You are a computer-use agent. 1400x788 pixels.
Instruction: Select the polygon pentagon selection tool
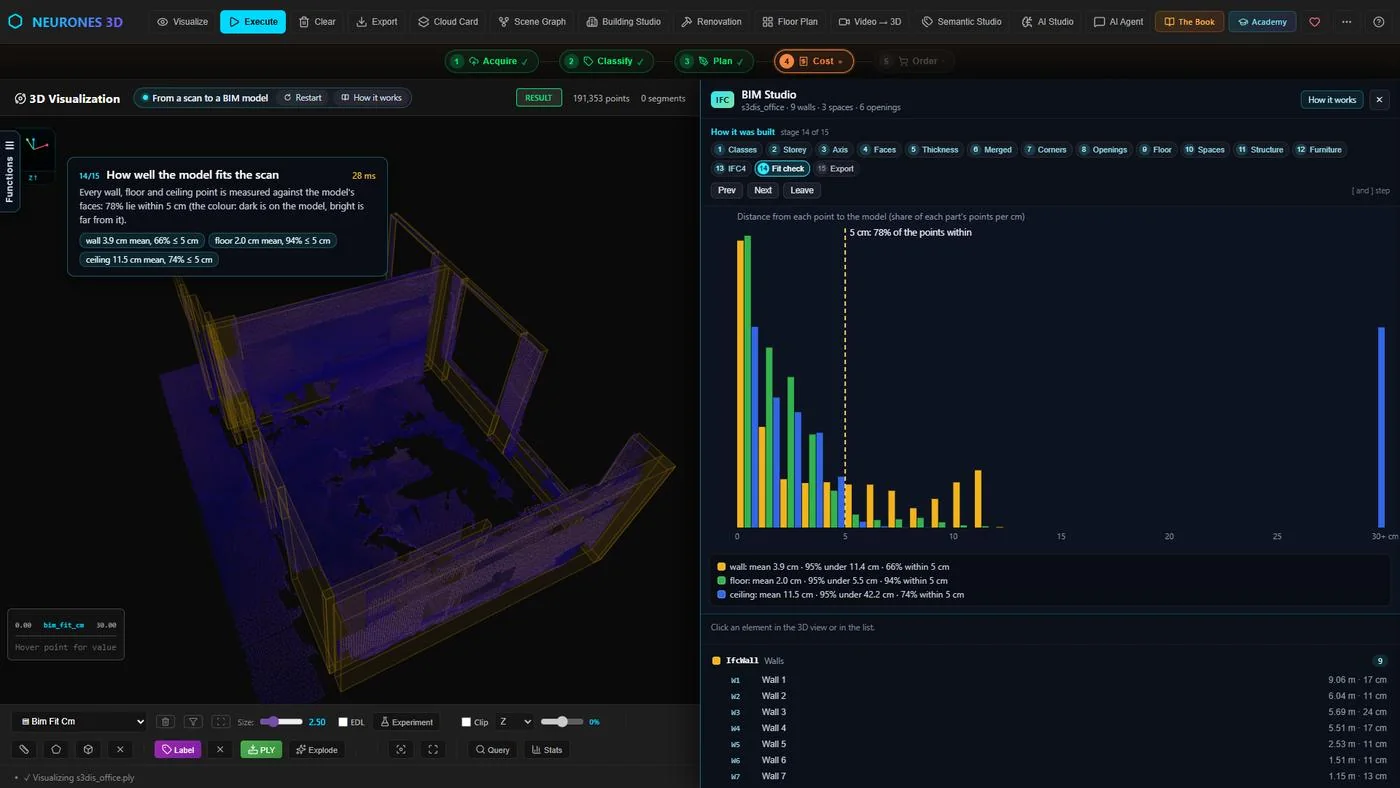tap(56, 749)
